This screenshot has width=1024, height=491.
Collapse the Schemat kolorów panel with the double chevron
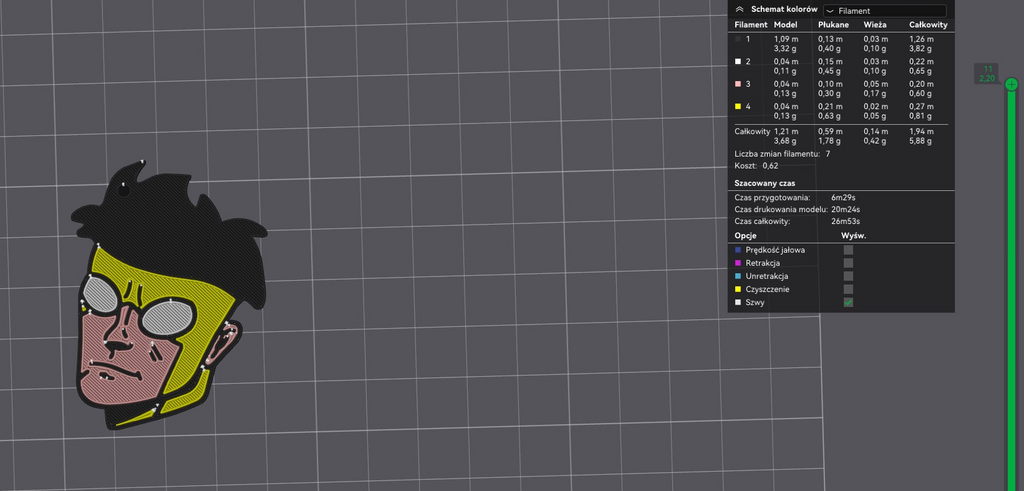(x=739, y=10)
